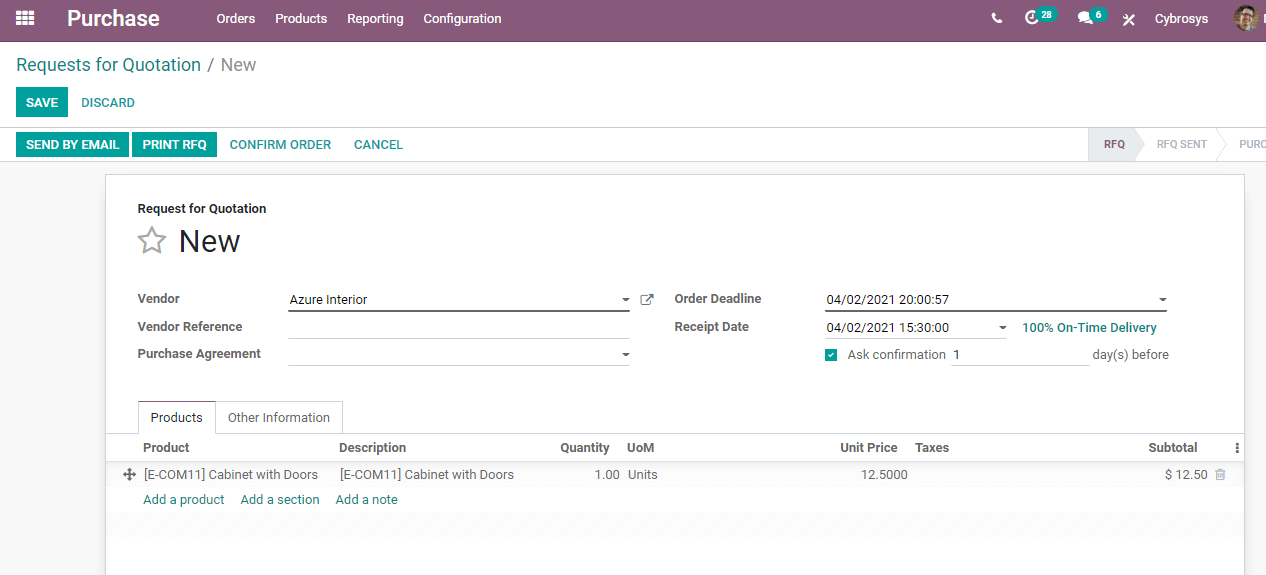Click the Units UoM cell
This screenshot has height=575, width=1266.
(643, 475)
